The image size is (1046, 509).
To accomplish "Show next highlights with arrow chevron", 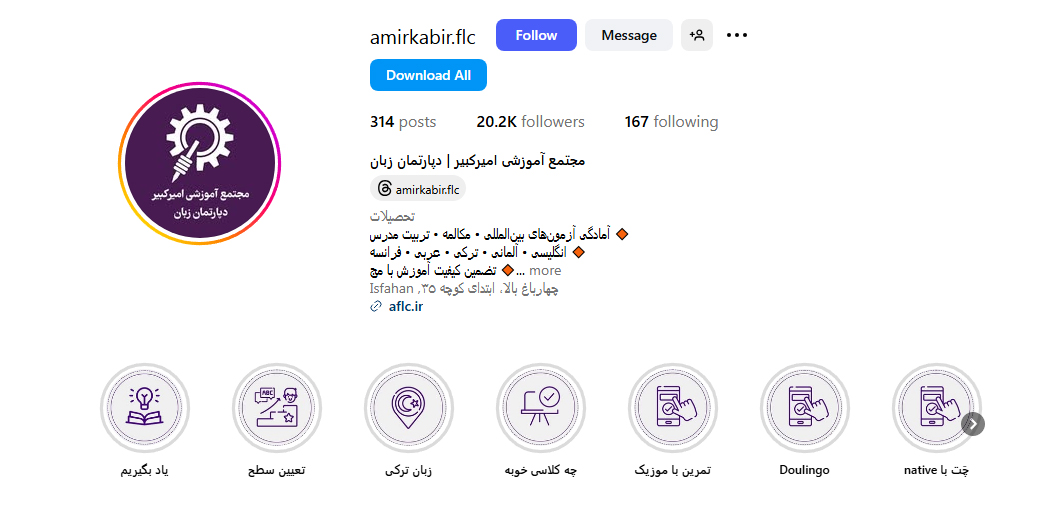I will pos(973,424).
